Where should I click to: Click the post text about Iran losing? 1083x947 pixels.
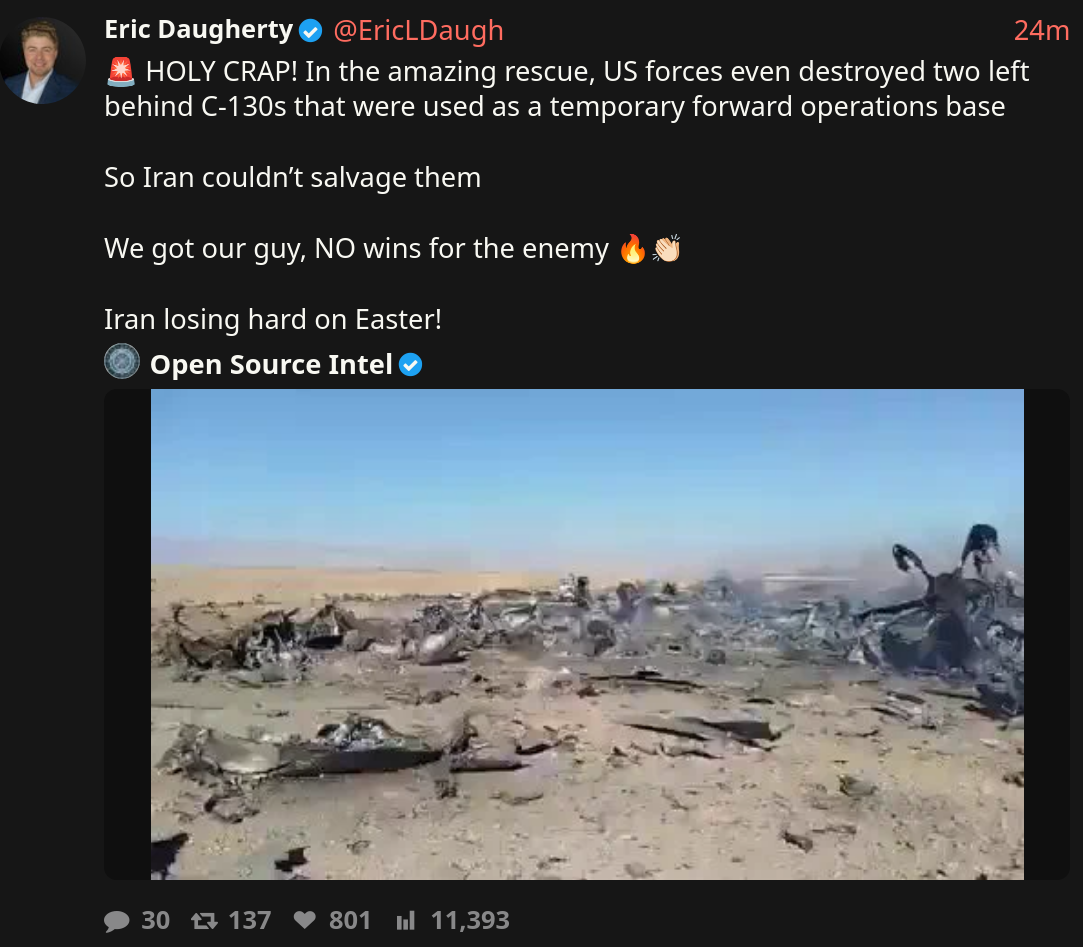273,320
